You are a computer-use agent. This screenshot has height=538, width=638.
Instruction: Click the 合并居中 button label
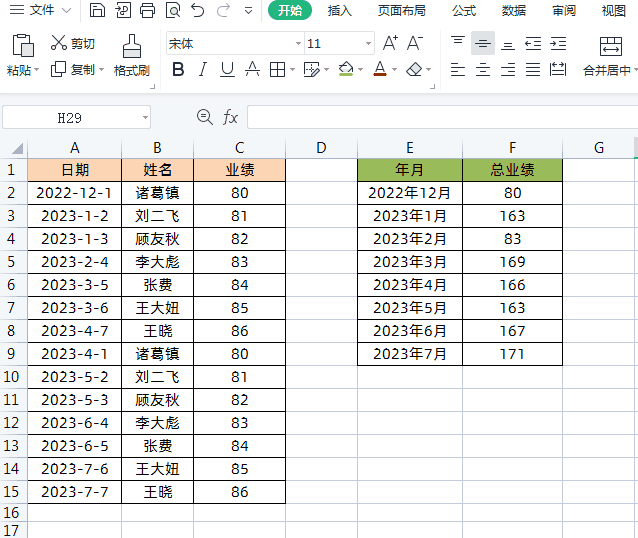click(607, 70)
